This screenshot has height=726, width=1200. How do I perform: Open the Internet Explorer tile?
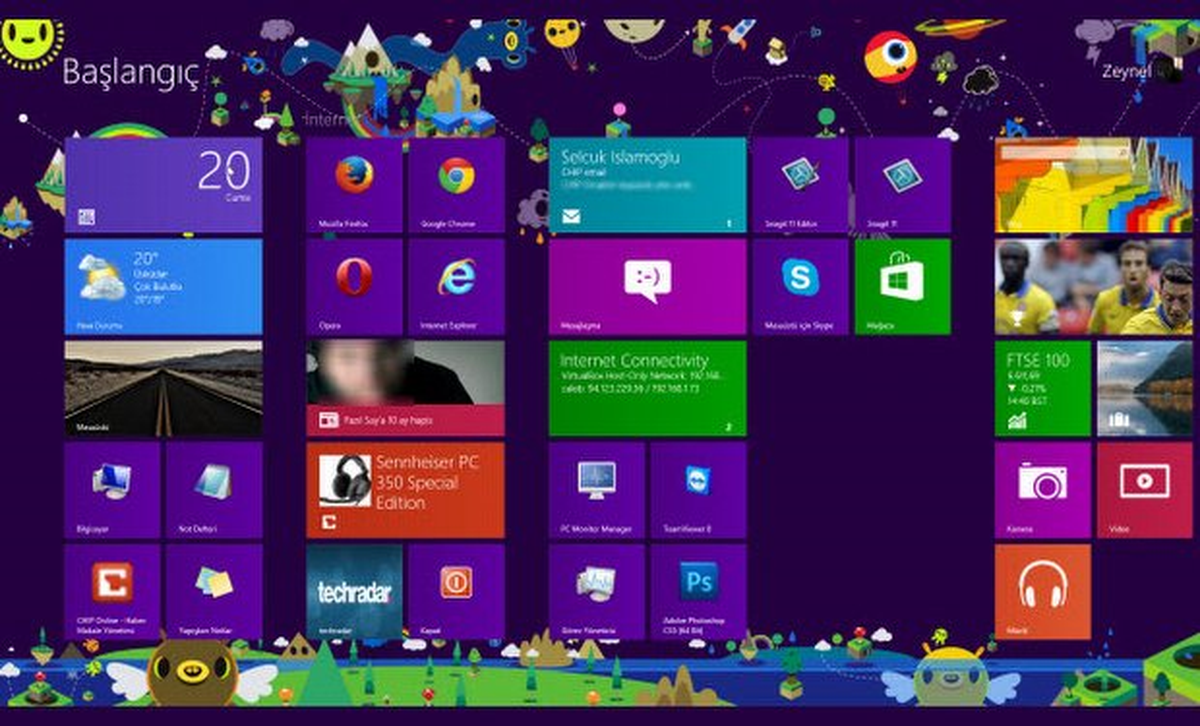(x=456, y=287)
